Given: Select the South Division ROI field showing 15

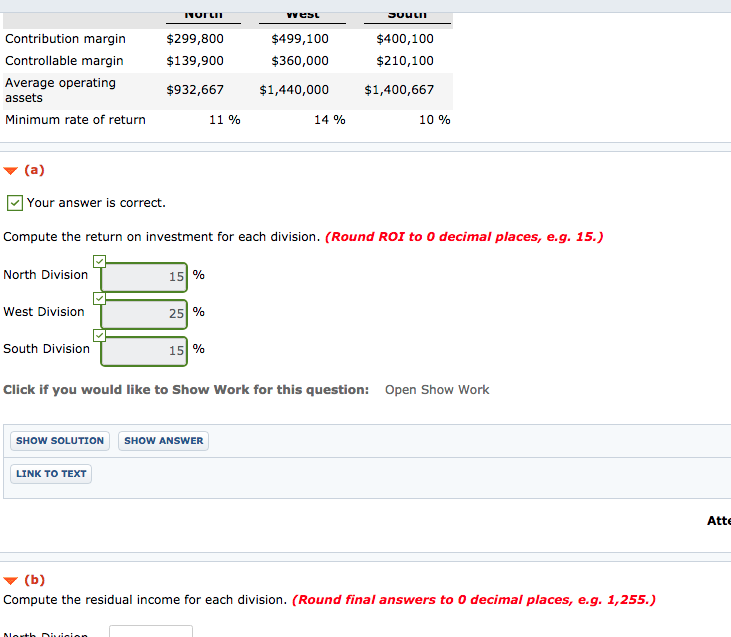Looking at the screenshot, I should click(x=144, y=351).
